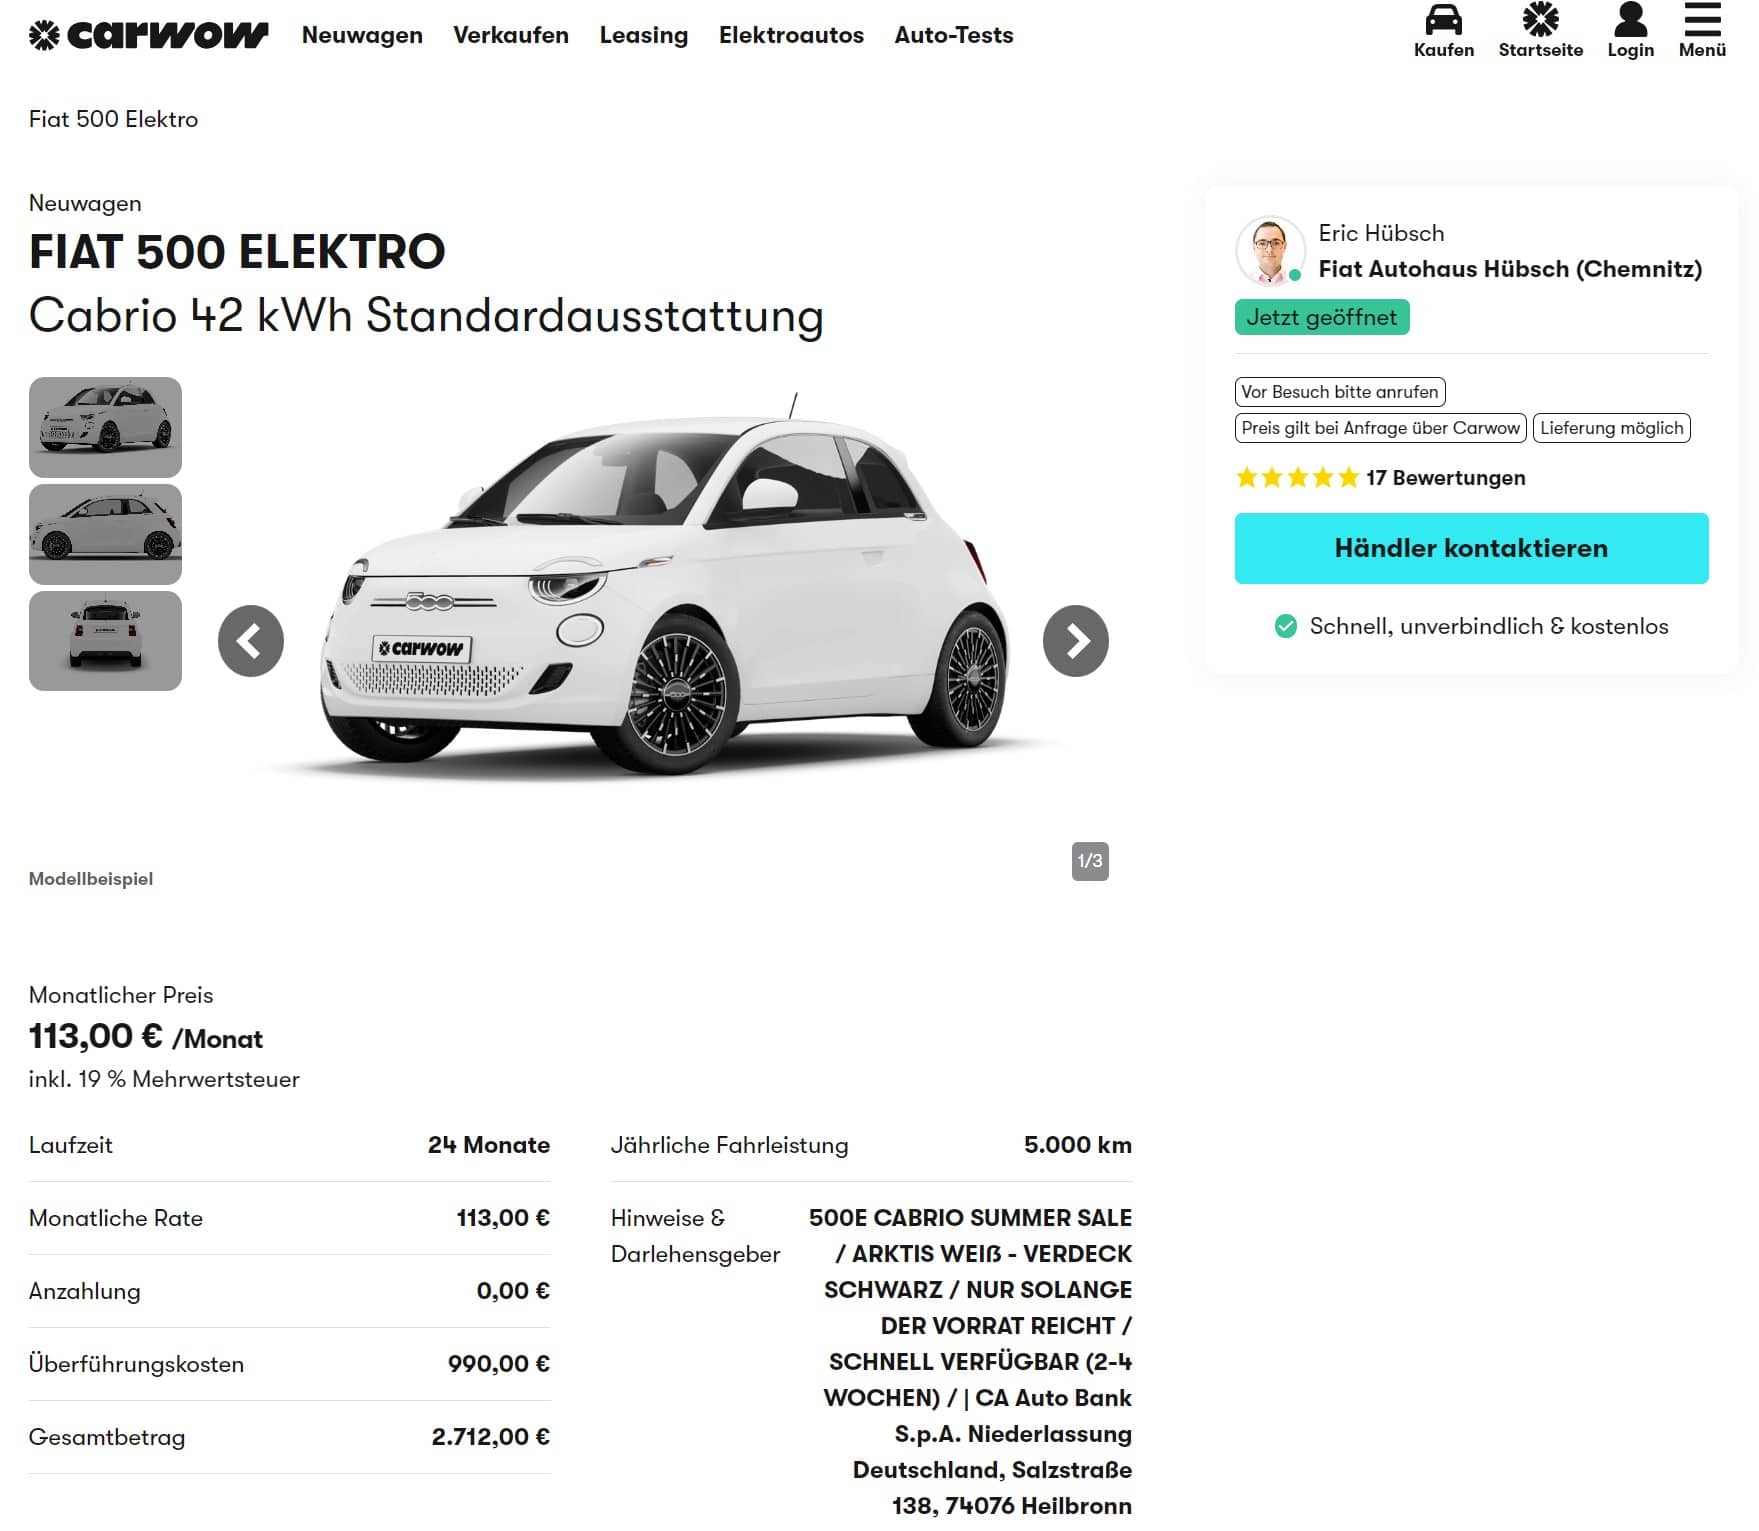Click the Preis gilt bei Anfrage über Carwow tag
This screenshot has height=1531, width=1759.
click(x=1380, y=428)
